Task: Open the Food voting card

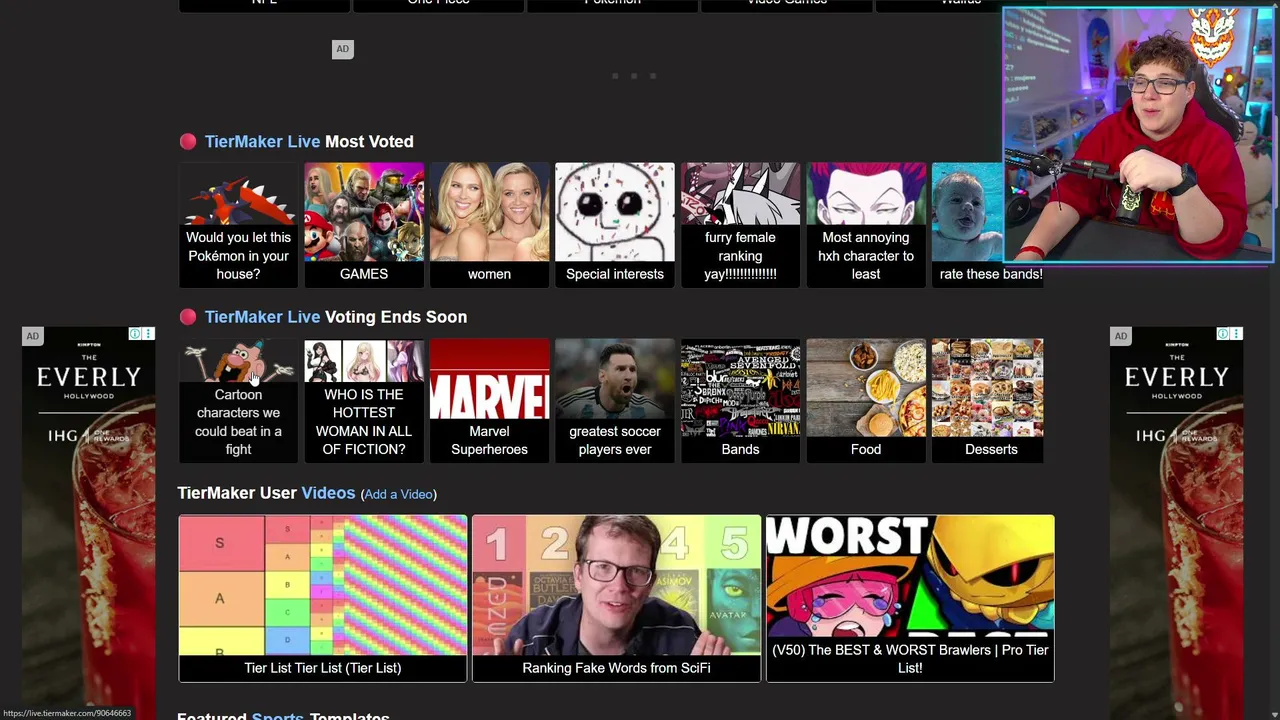Action: tap(866, 400)
